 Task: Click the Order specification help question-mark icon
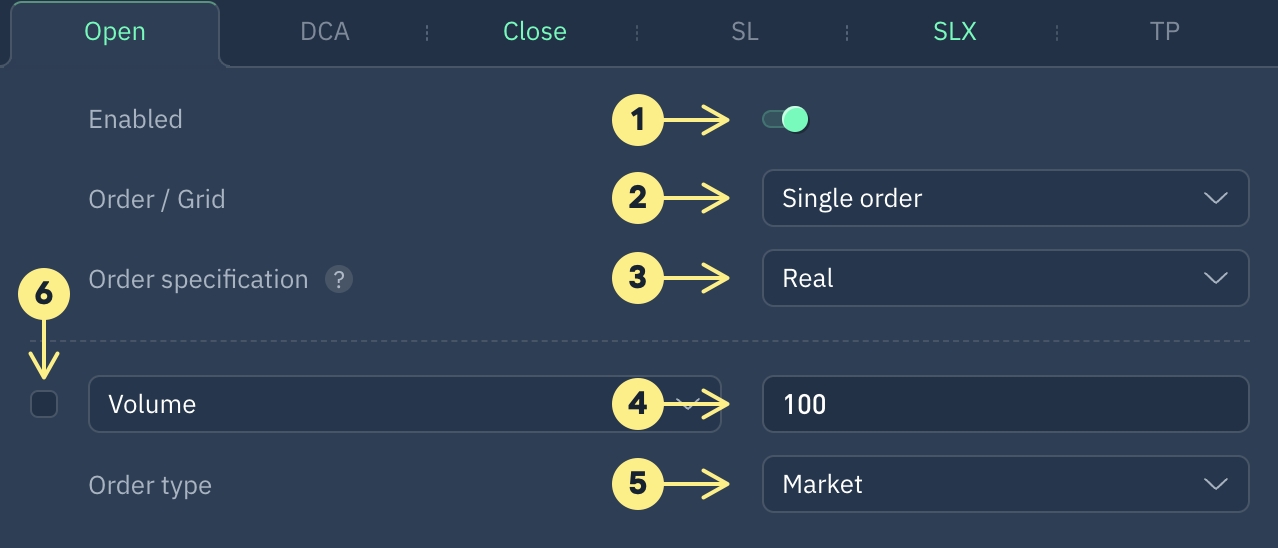click(x=339, y=280)
